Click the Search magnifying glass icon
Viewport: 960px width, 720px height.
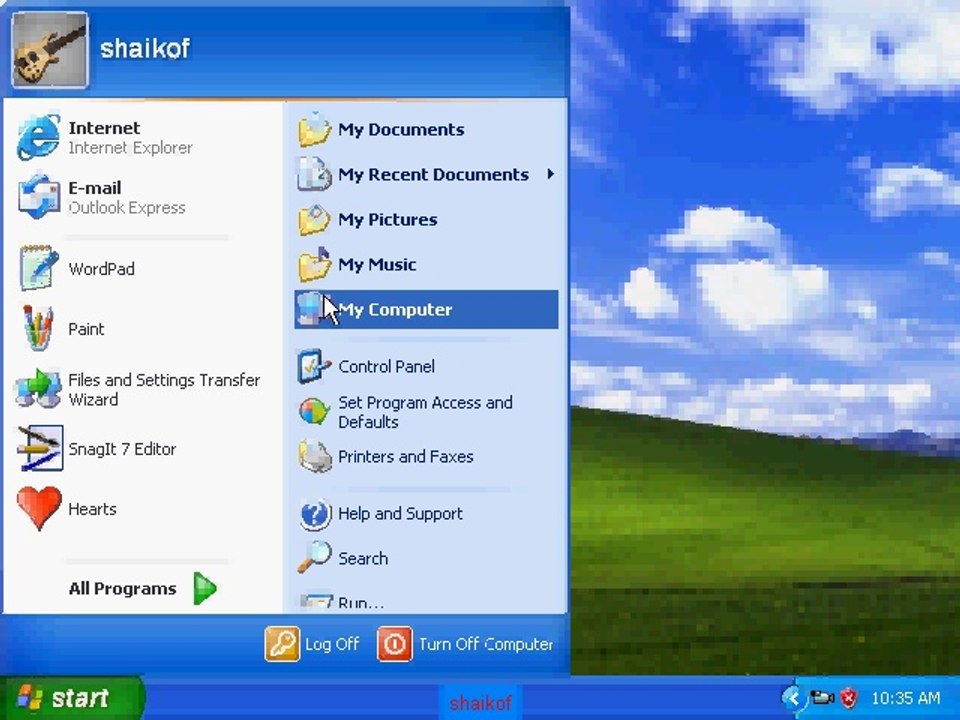tap(314, 558)
